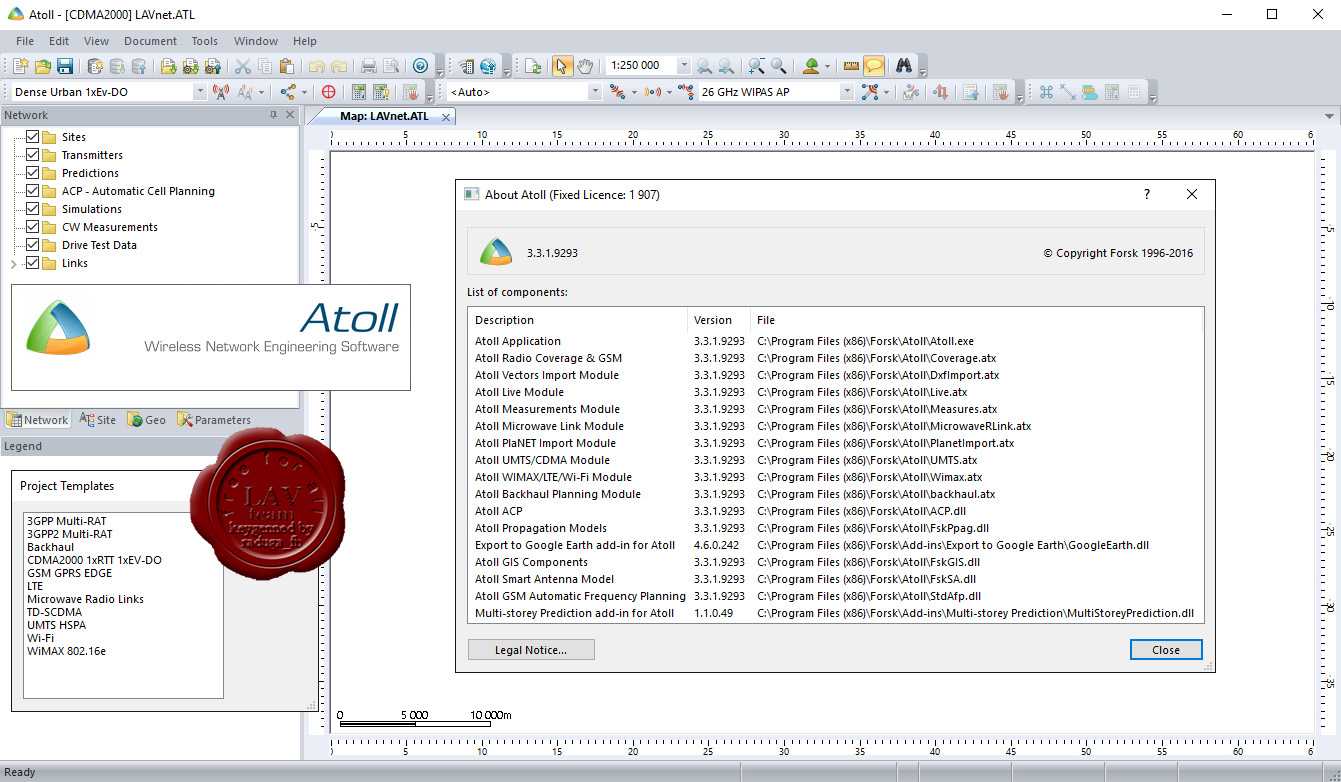Toggle the CW Measurements checkbox

[33, 227]
